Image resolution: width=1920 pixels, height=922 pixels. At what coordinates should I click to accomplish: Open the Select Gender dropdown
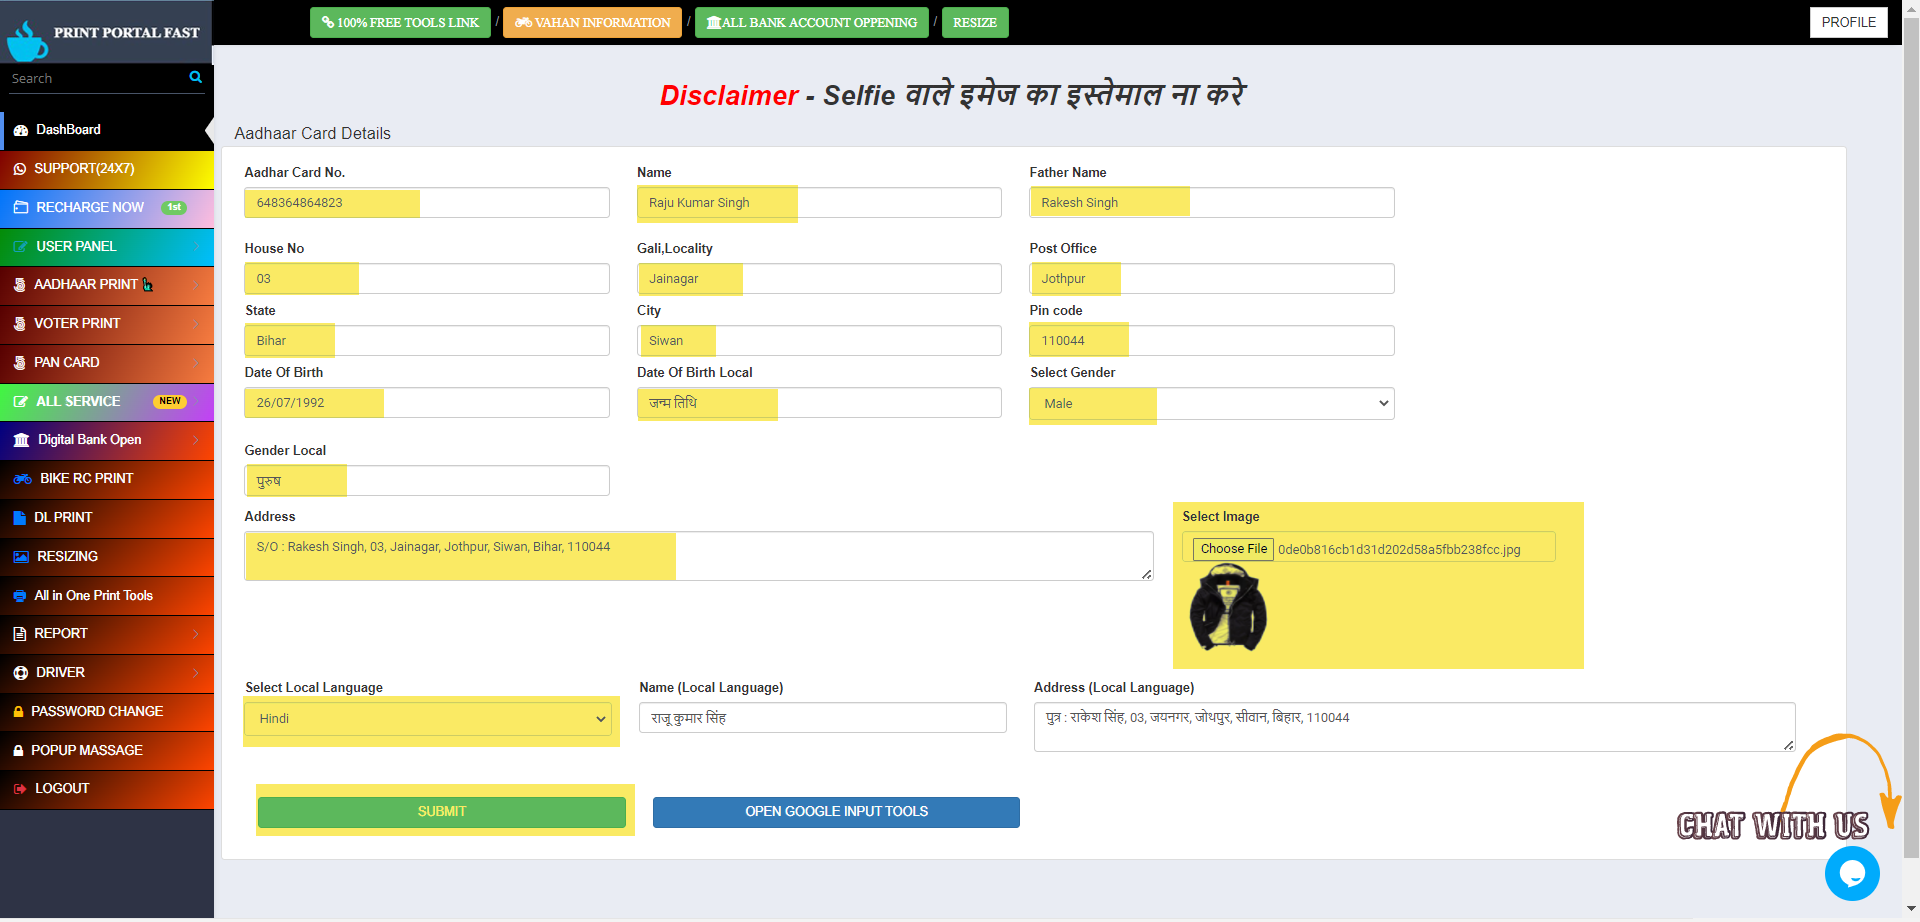point(1211,404)
